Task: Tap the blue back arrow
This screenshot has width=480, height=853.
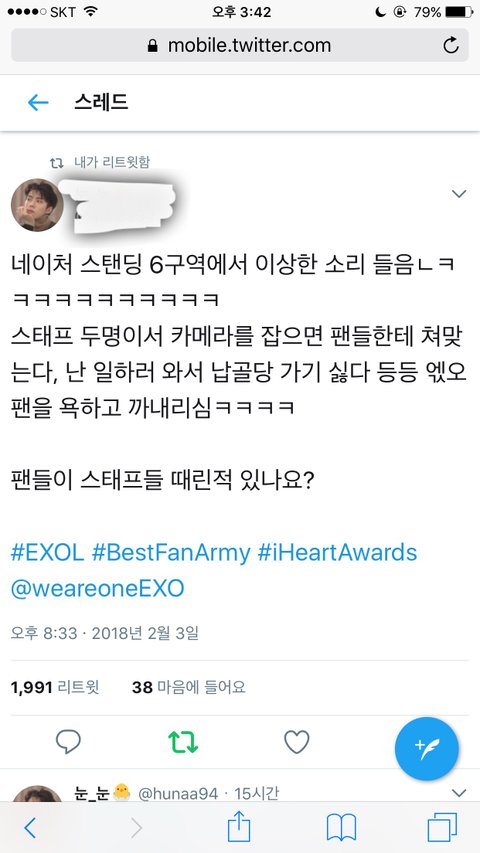Action: point(38,102)
